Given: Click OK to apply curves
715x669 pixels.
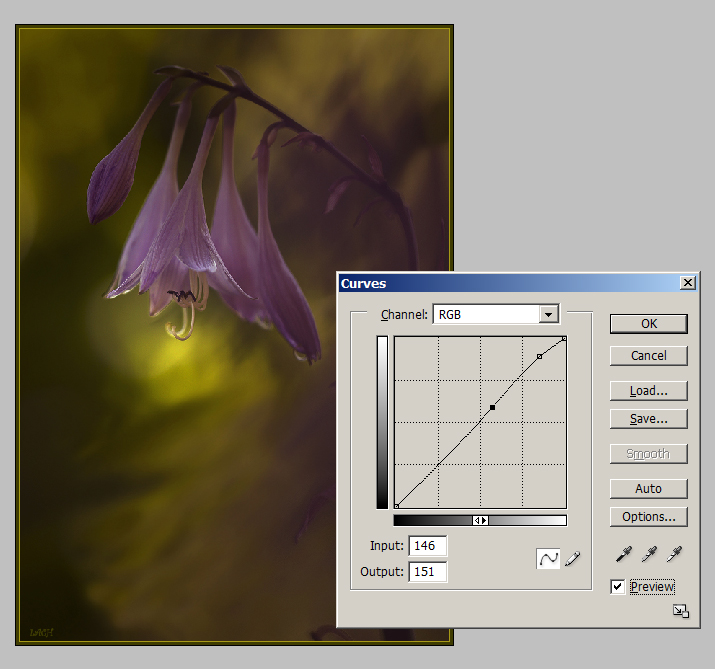Looking at the screenshot, I should [x=648, y=324].
